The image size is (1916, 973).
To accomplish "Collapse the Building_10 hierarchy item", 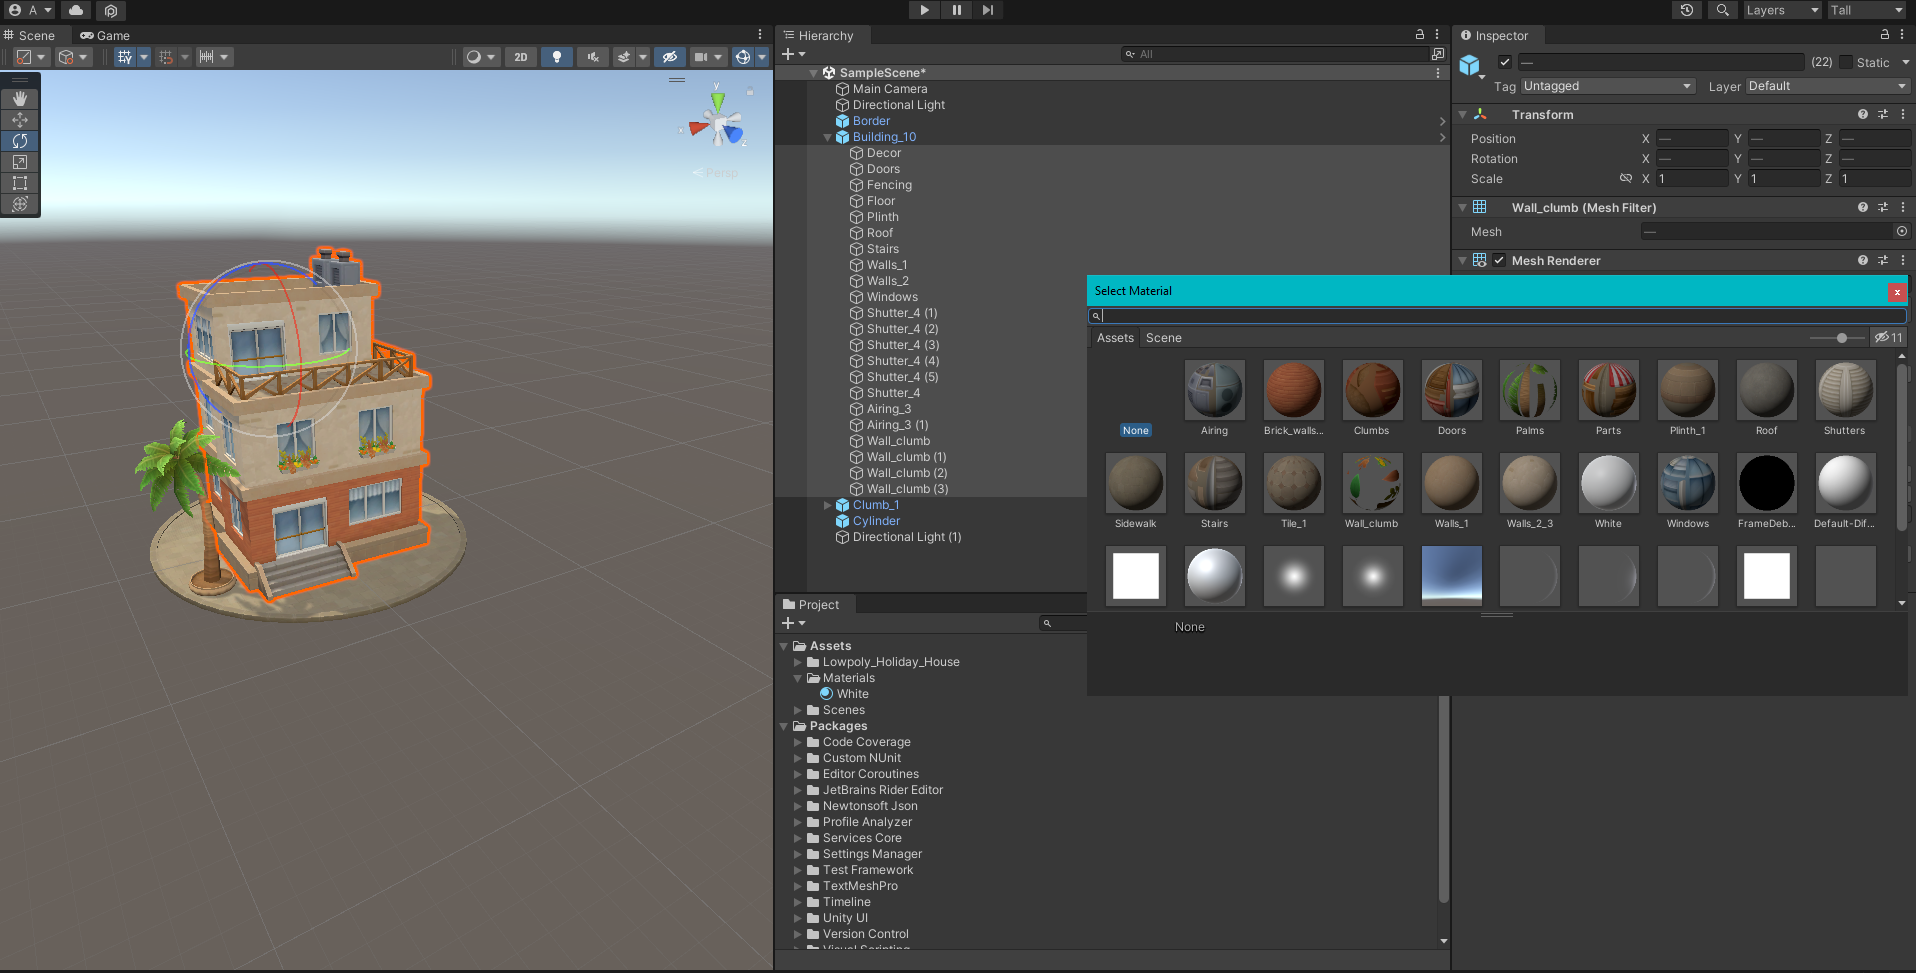I will 827,138.
